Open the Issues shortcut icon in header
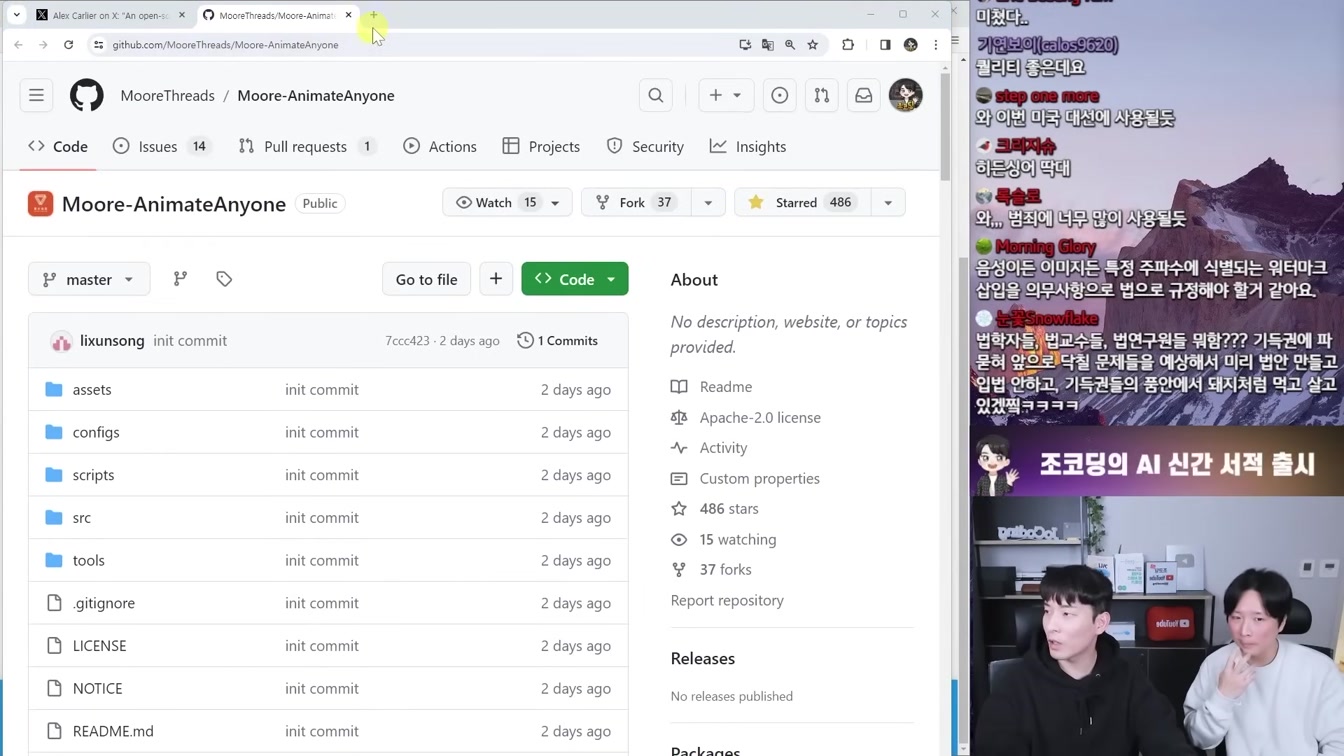Image resolution: width=1344 pixels, height=756 pixels. (779, 95)
